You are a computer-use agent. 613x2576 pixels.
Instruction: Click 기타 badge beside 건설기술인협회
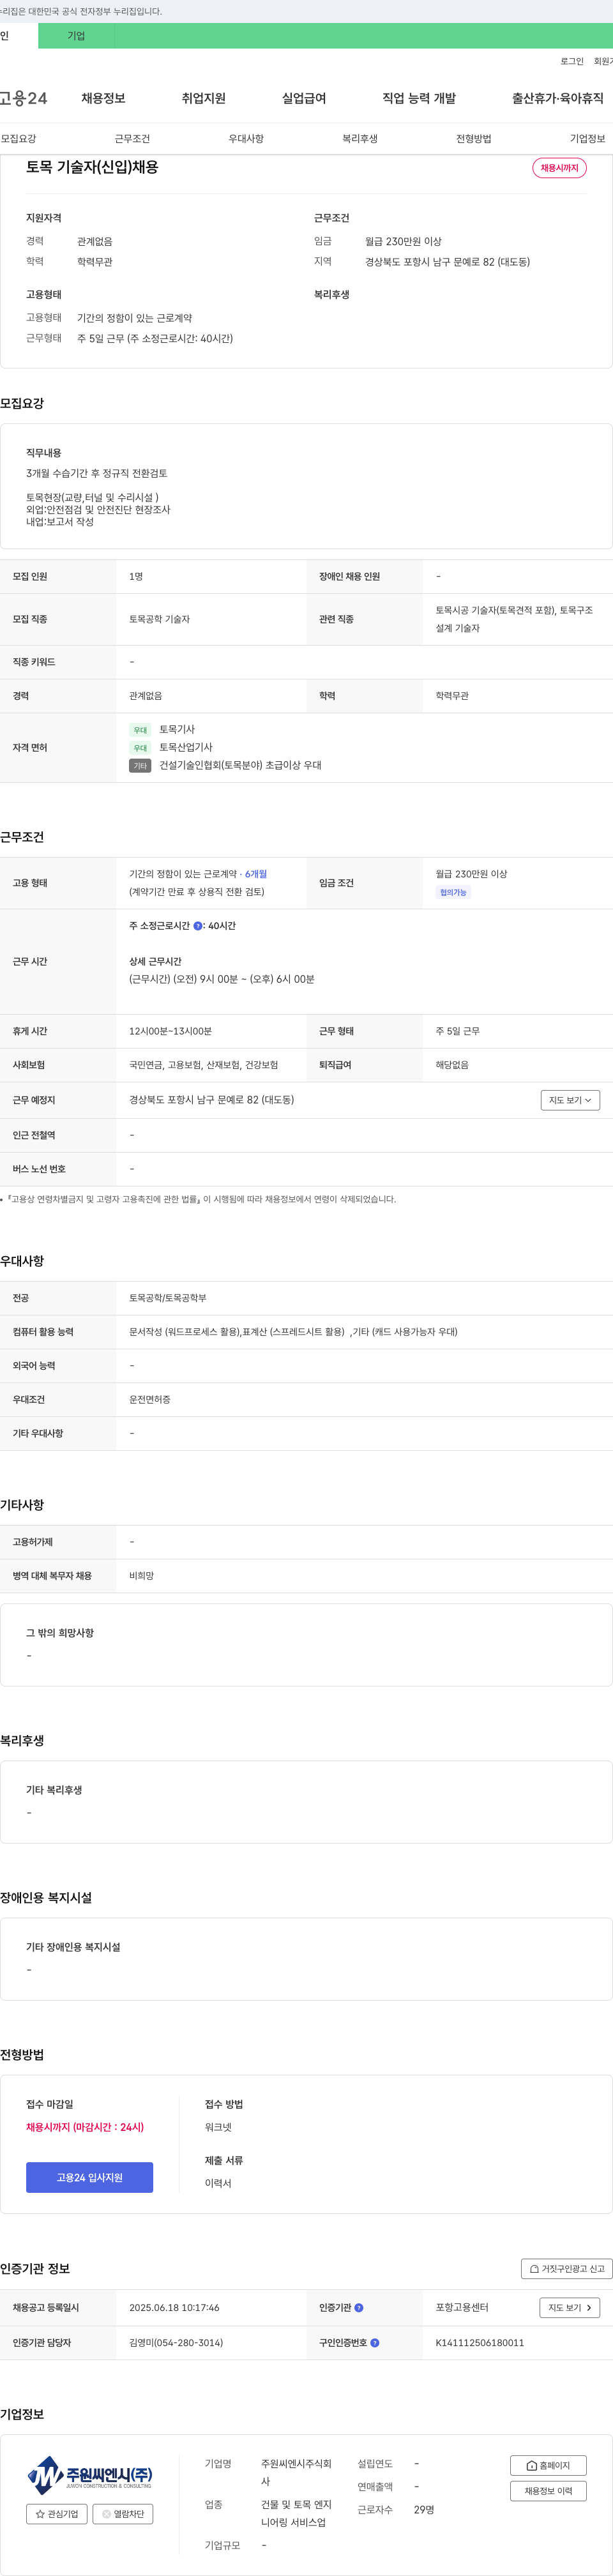pyautogui.click(x=140, y=766)
